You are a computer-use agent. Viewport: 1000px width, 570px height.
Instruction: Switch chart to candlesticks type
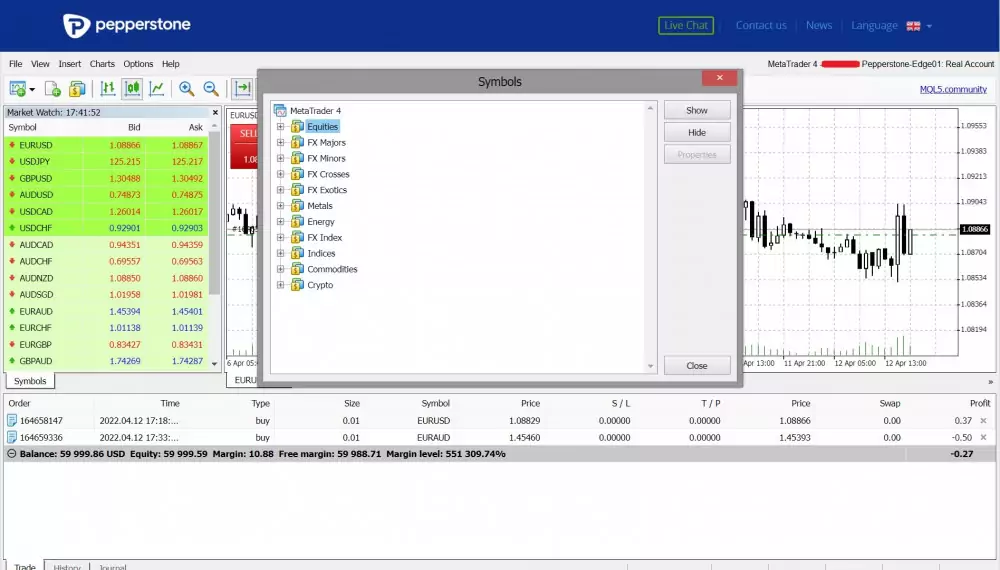pyautogui.click(x=132, y=89)
